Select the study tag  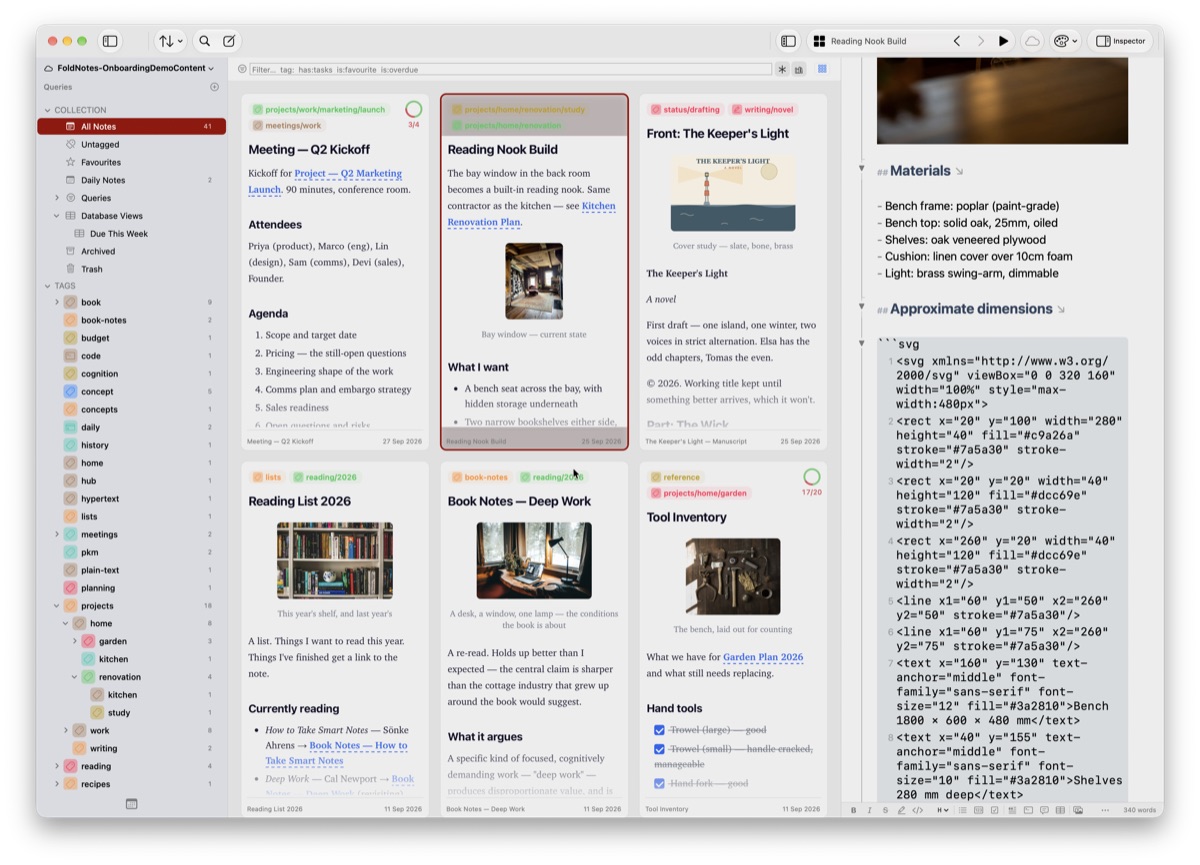coord(131,713)
